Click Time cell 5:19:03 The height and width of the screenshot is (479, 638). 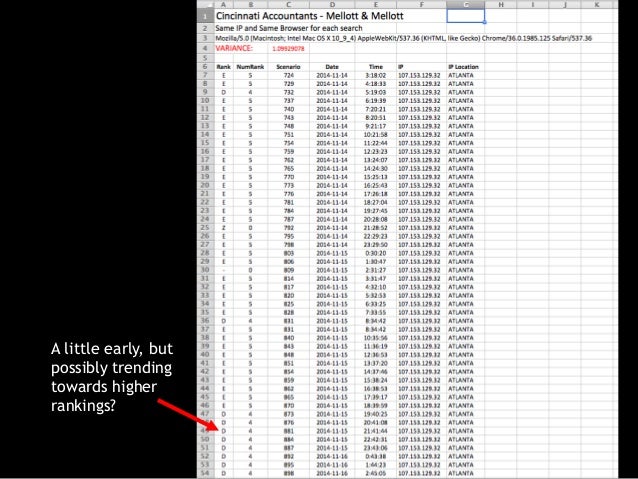coord(376,92)
